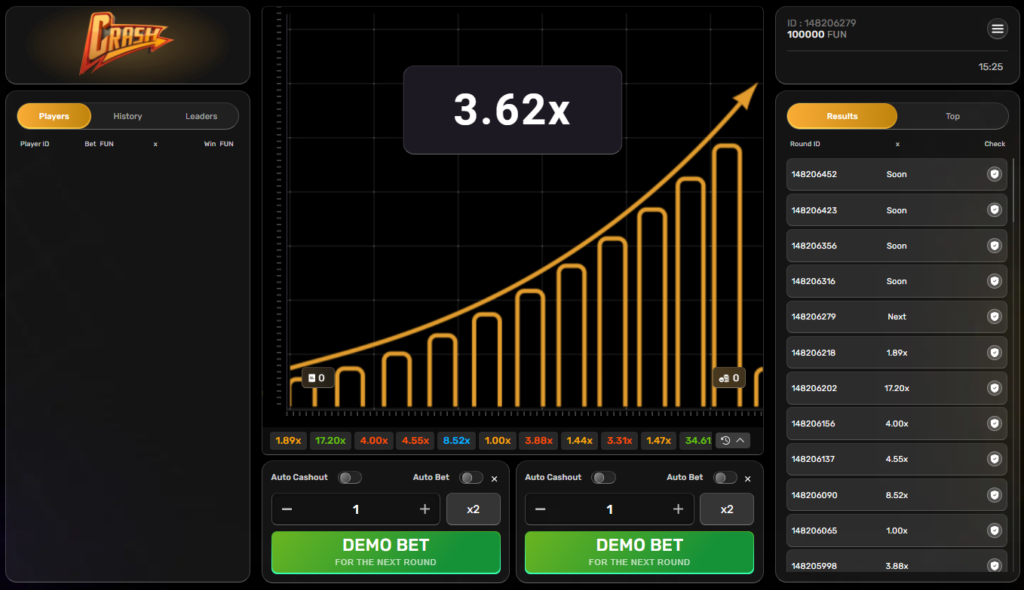Click the 17.20x chip in the history strip
The image size is (1024, 590).
(x=330, y=440)
